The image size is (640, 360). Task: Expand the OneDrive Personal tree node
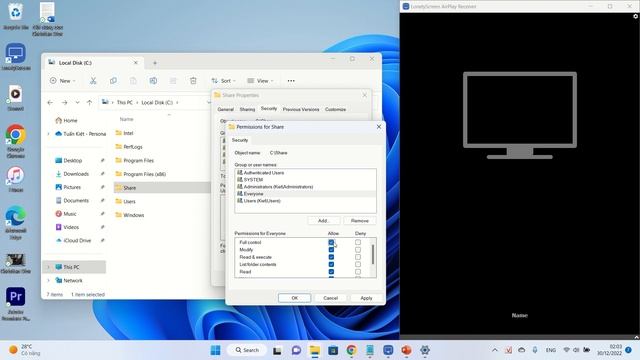point(49,134)
